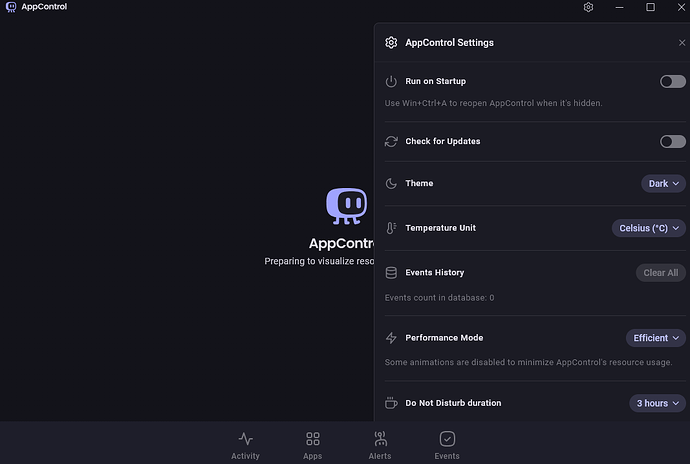The image size is (690, 464).
Task: Click the Do Not Disturb duration label
Action: click(453, 403)
